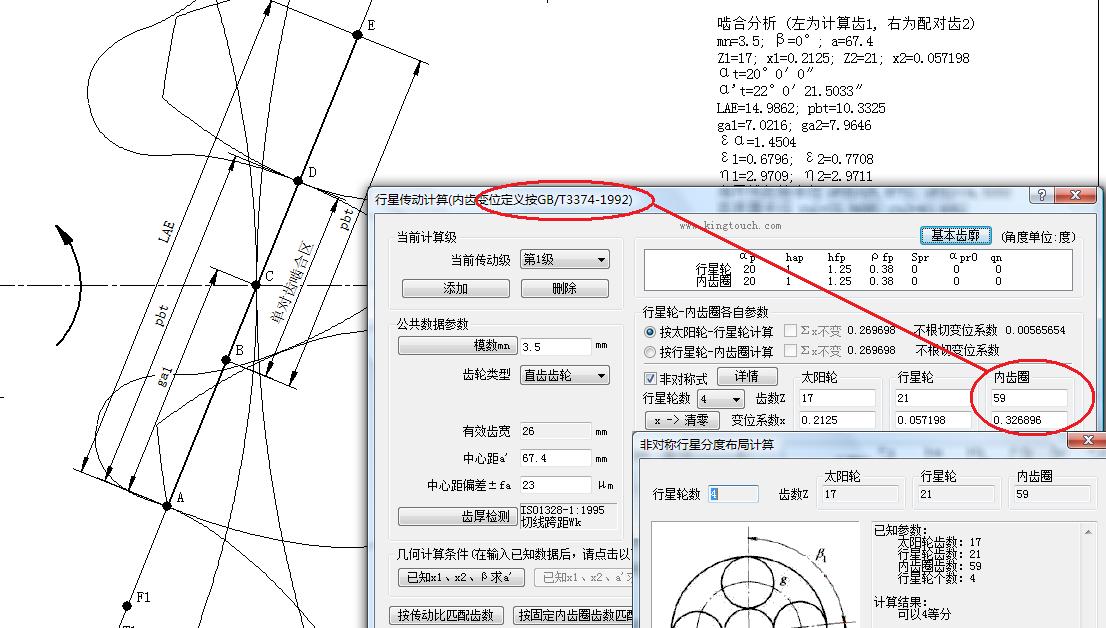
Task: Open the 当前传动级 dropdown showing 第1级
Action: click(x=564, y=260)
